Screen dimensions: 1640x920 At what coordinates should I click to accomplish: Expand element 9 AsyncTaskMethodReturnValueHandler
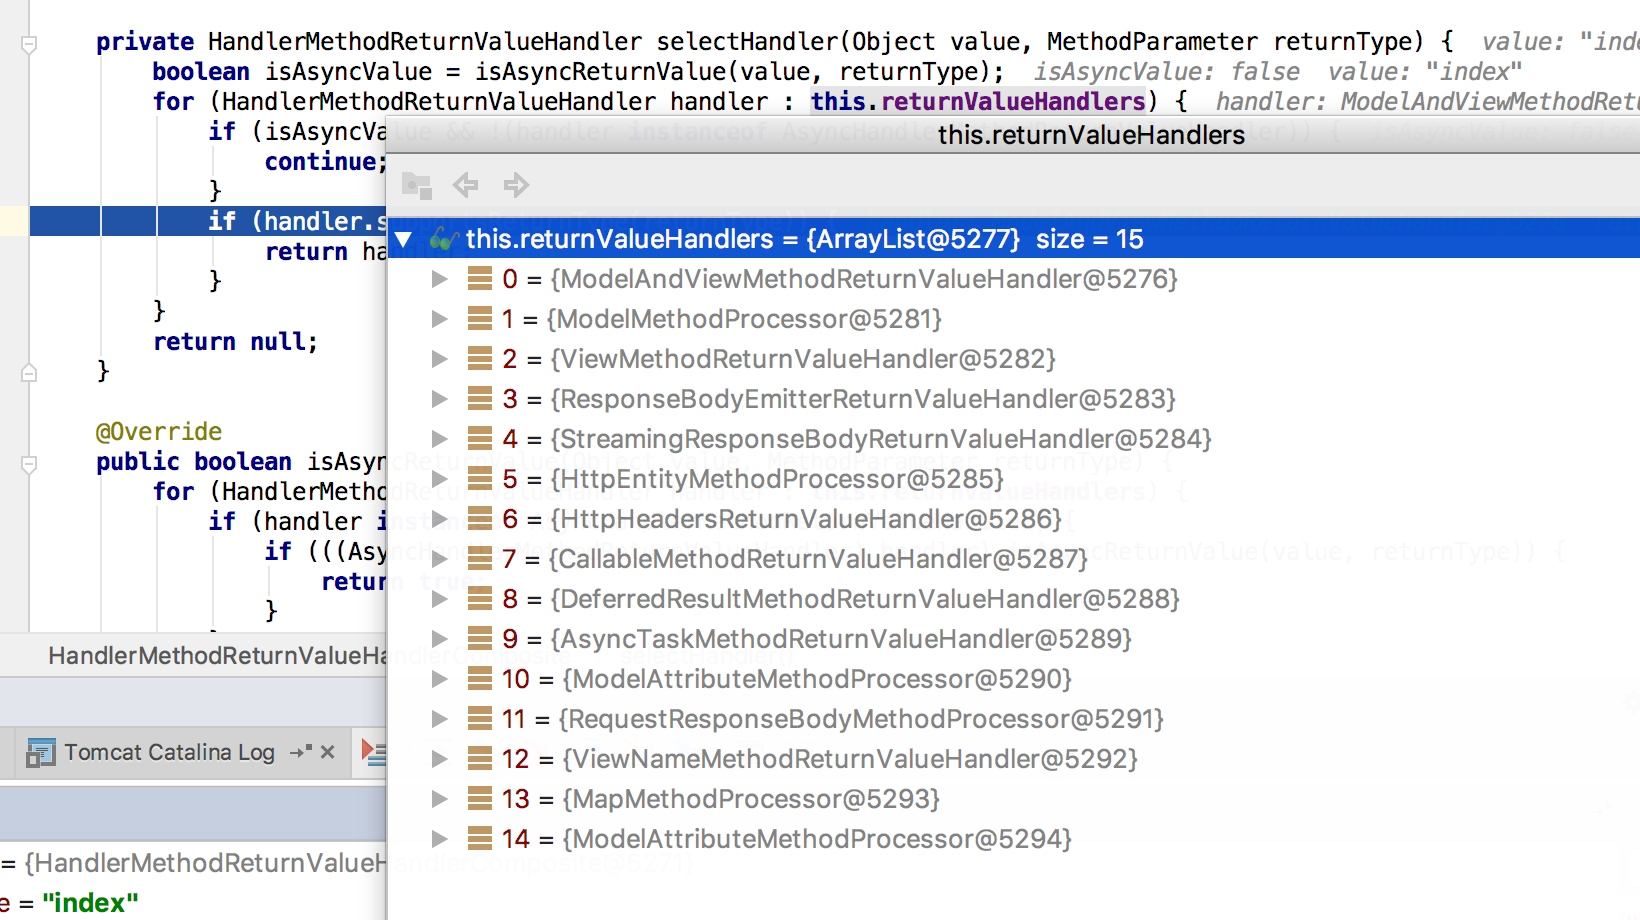439,639
